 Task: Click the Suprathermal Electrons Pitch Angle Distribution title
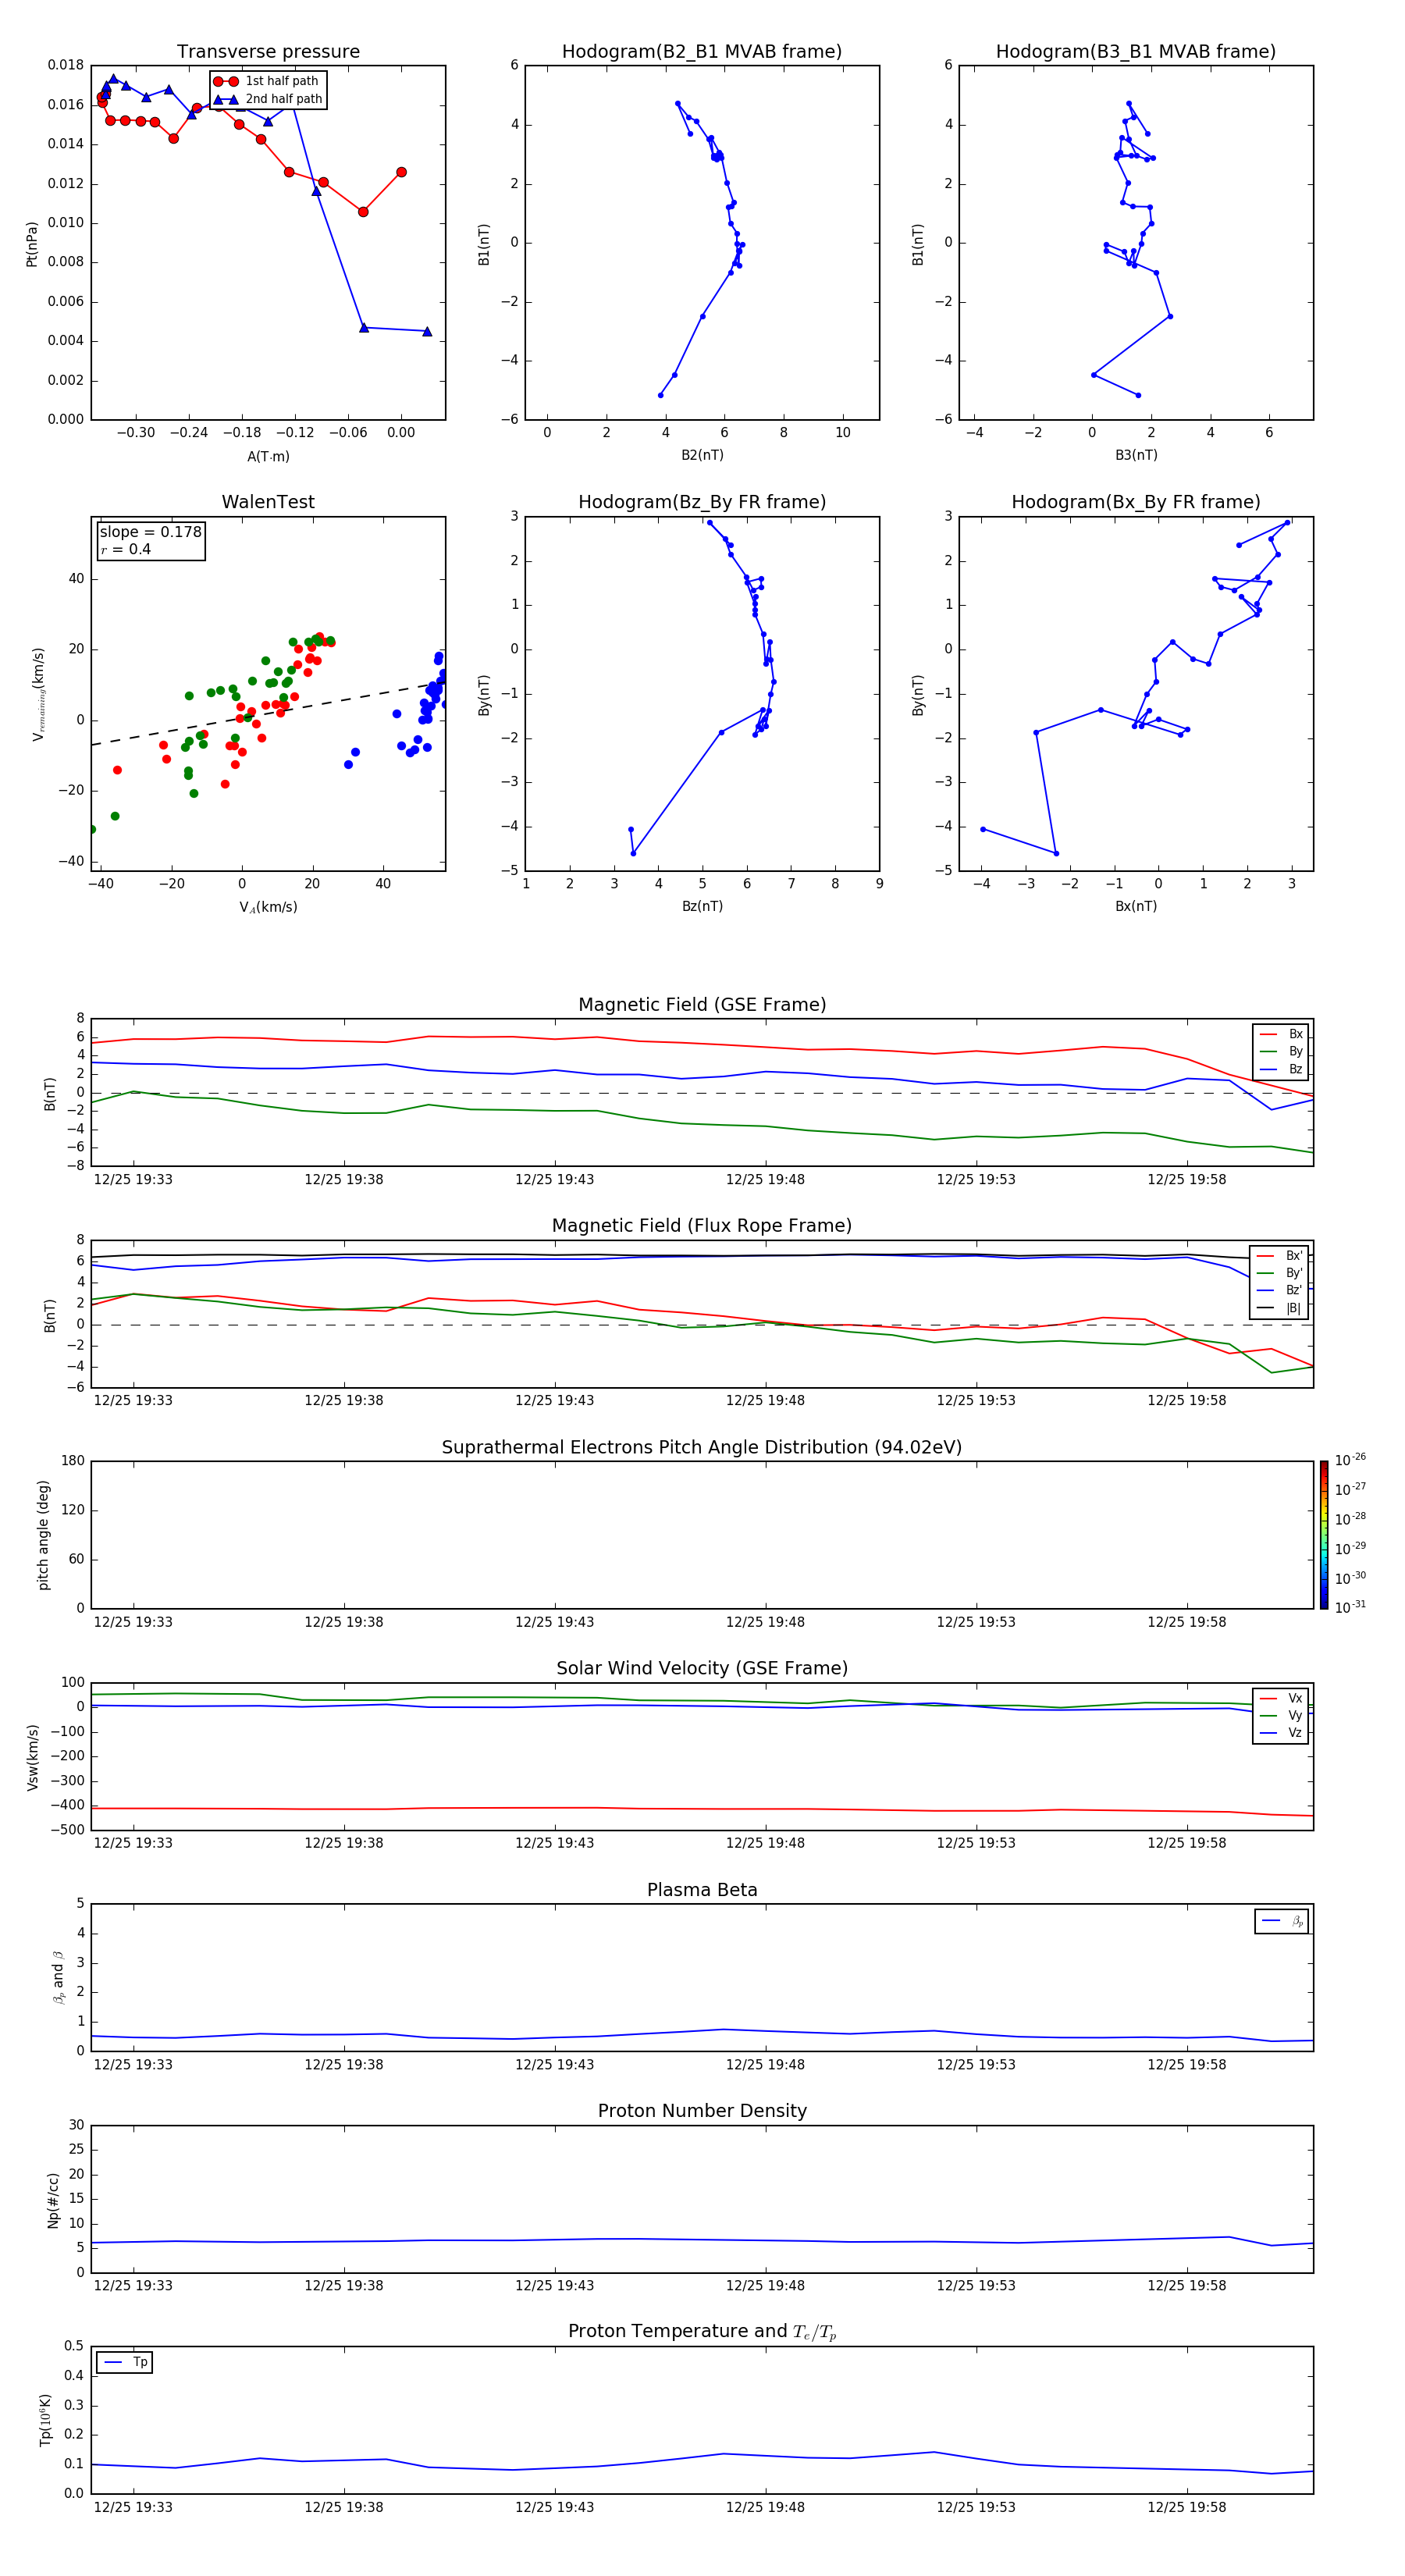702,1448
